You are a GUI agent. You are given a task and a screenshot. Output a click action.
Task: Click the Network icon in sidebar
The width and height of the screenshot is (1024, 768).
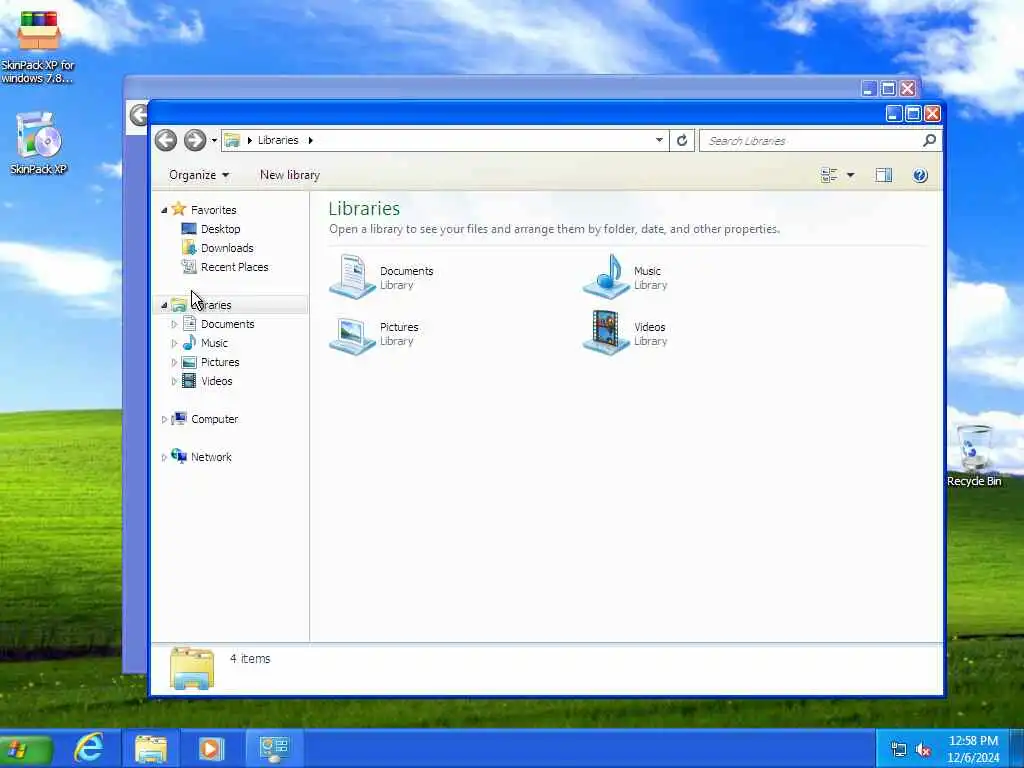[179, 456]
